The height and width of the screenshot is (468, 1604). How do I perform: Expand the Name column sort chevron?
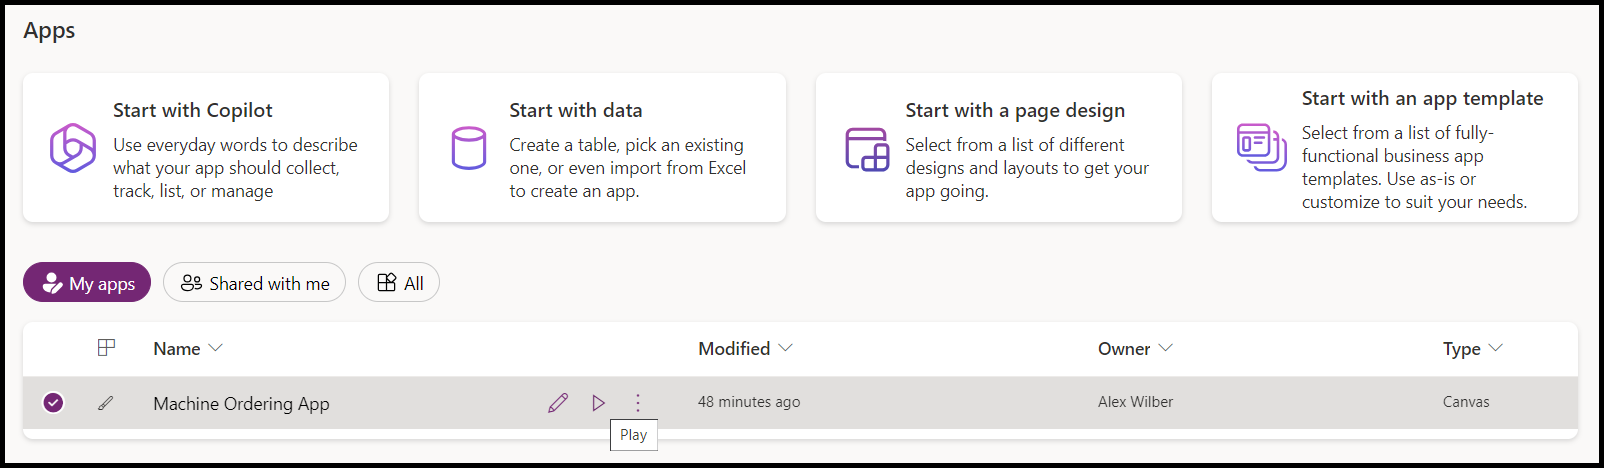pyautogui.click(x=216, y=348)
